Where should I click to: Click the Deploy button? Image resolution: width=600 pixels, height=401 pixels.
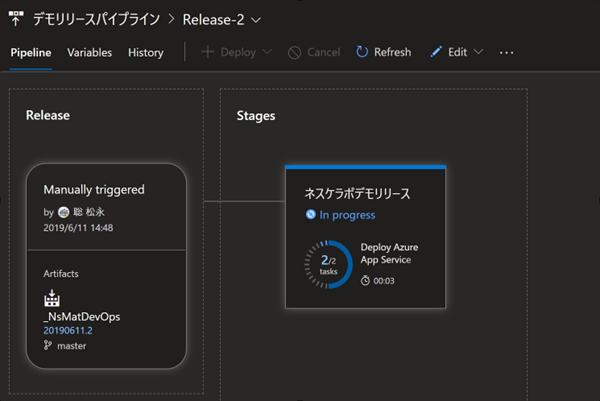tap(238, 52)
